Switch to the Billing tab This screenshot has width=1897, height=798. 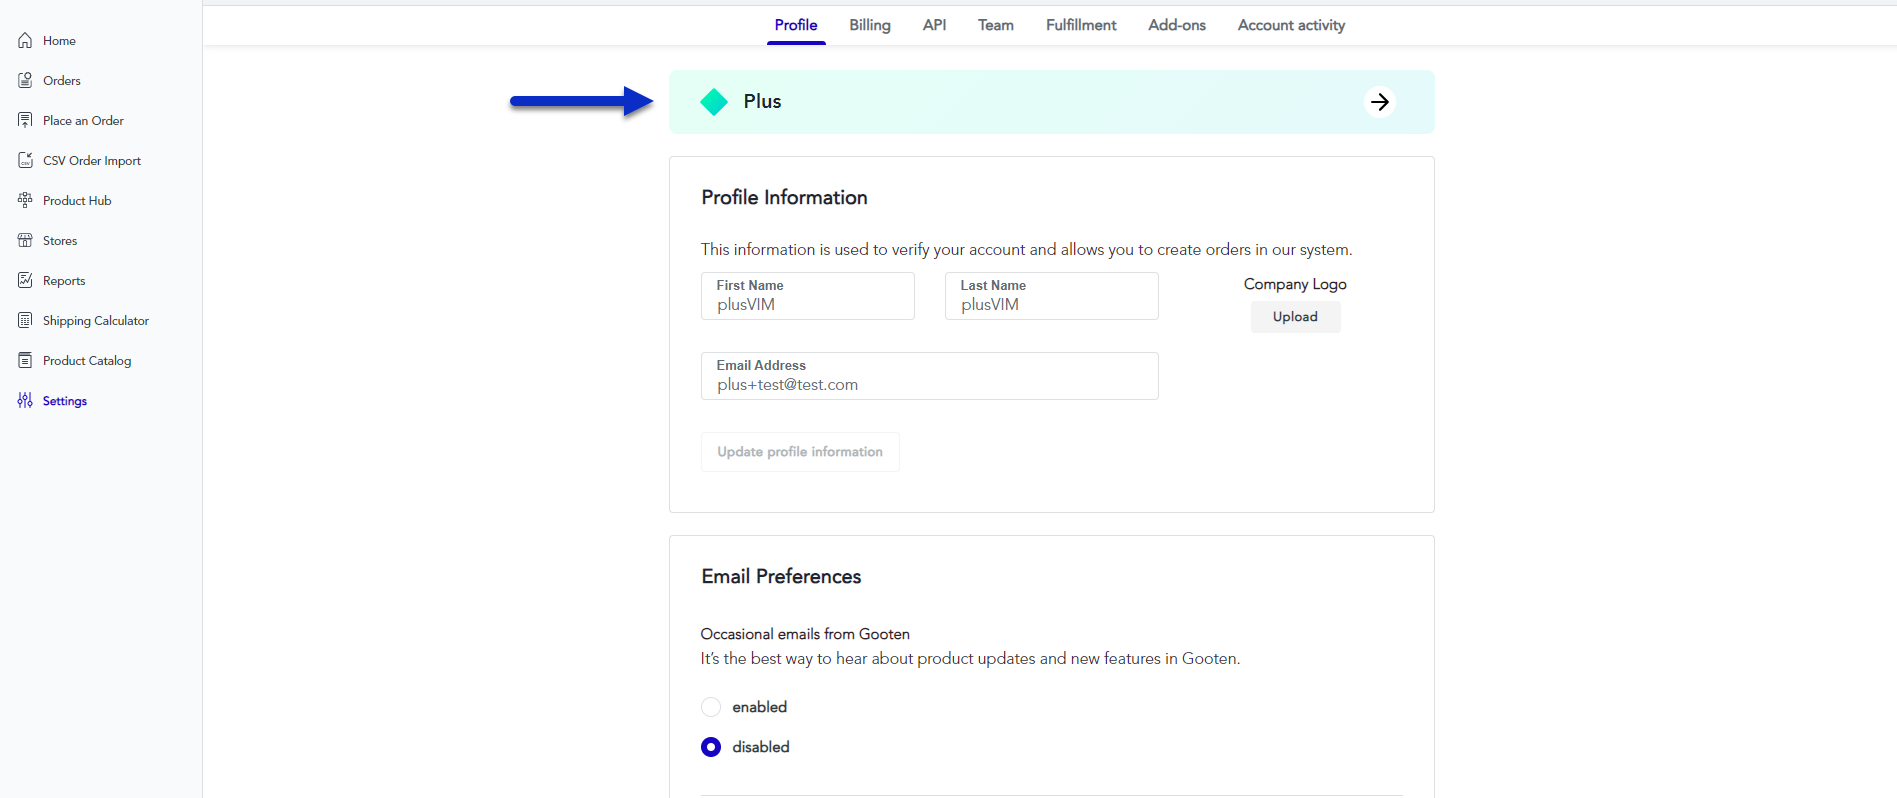point(869,25)
